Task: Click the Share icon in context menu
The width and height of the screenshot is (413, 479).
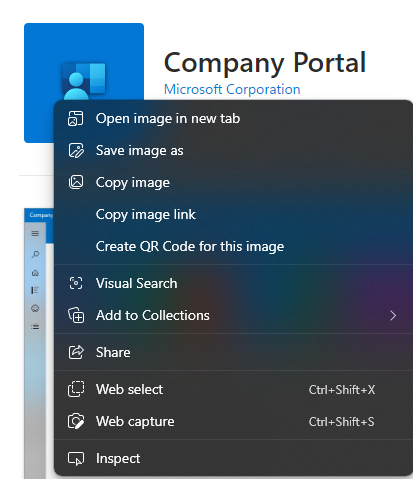Action: [76, 352]
